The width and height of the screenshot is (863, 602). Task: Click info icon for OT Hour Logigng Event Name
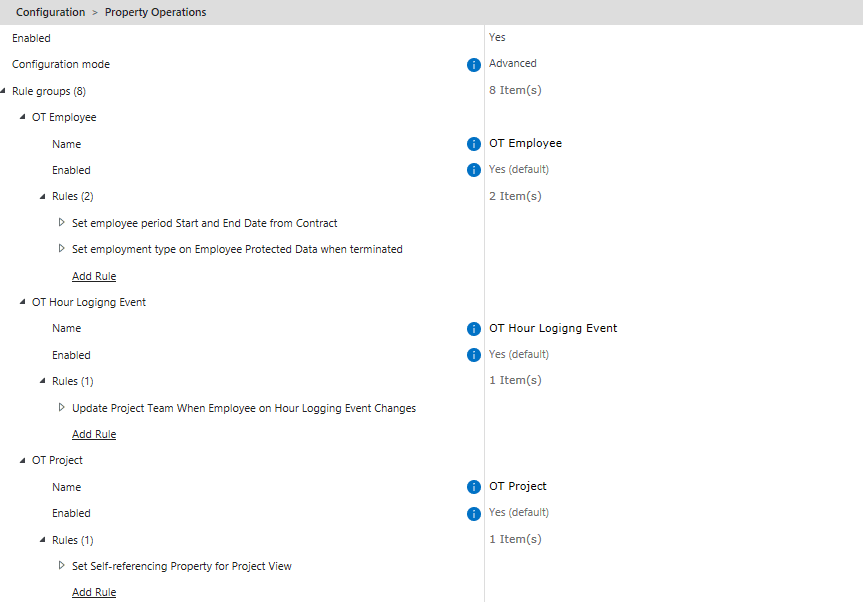click(x=474, y=329)
